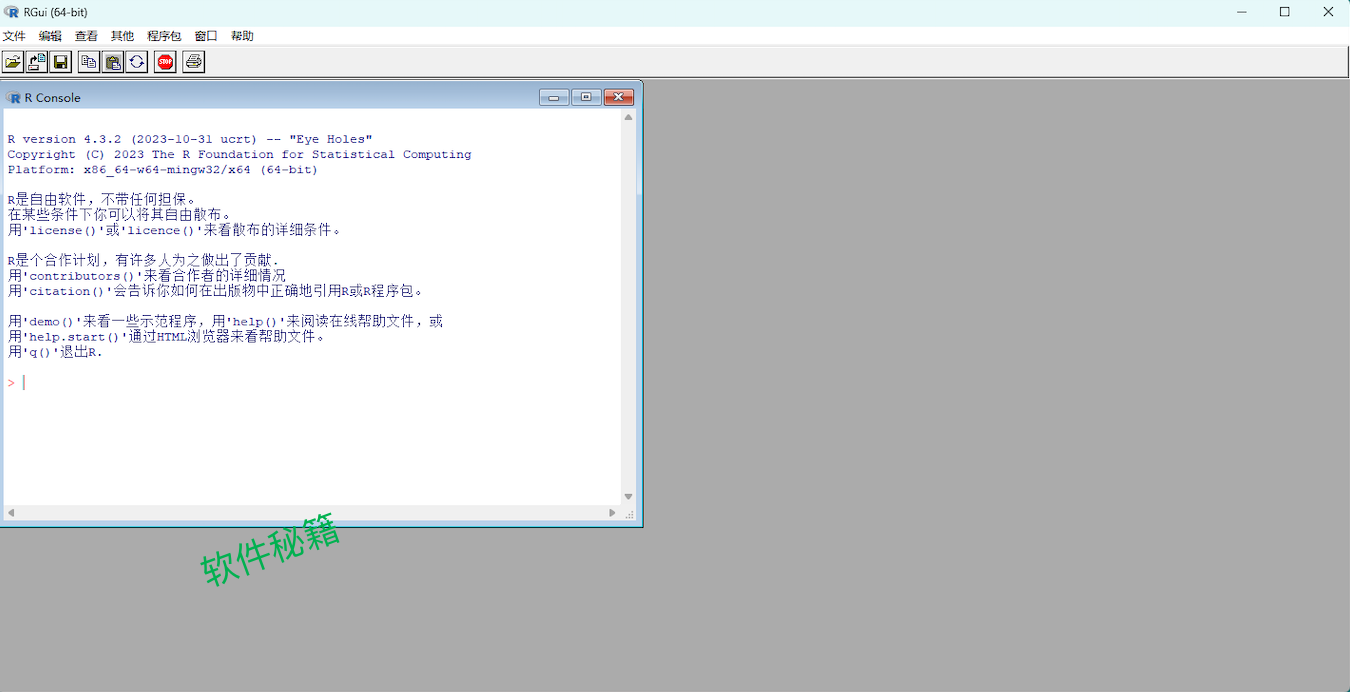Save the workspace using the floppy disk icon
1350x692 pixels.
point(61,61)
